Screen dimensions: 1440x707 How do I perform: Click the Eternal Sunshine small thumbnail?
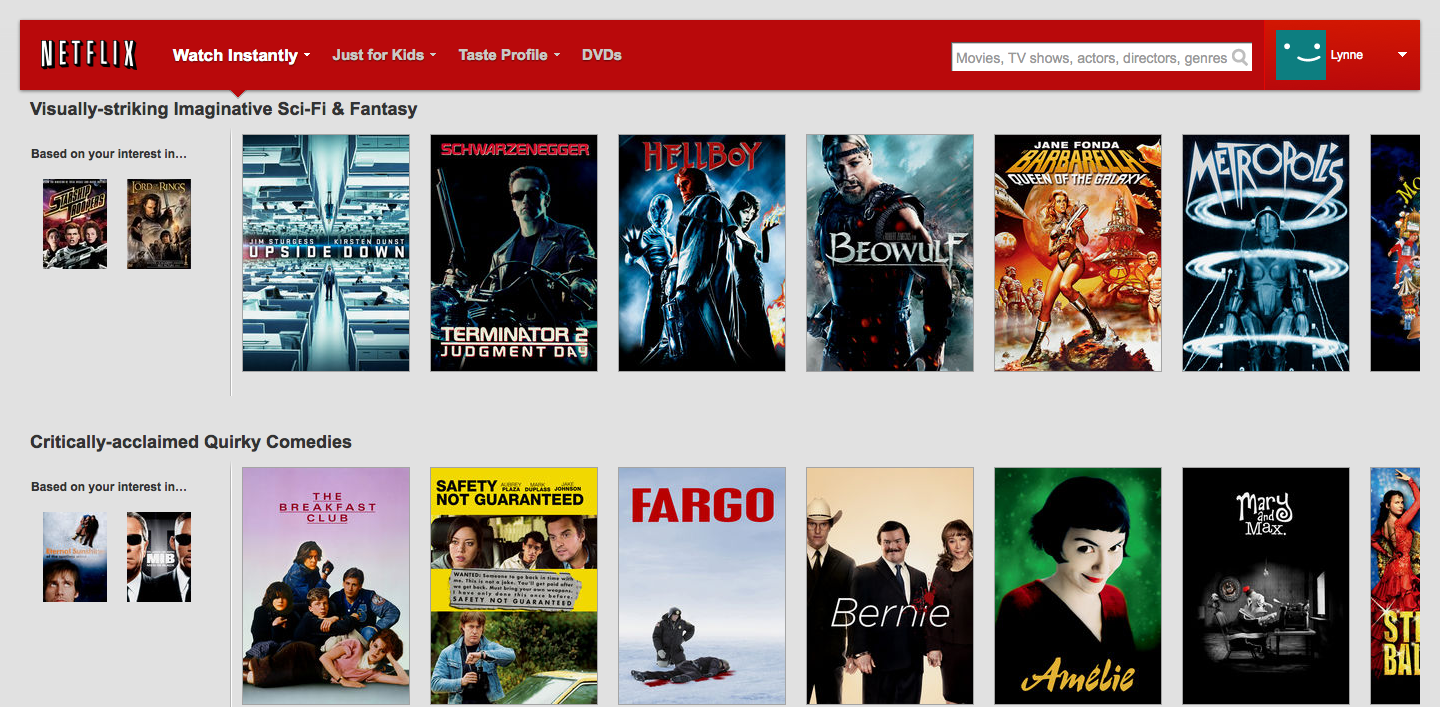point(75,557)
